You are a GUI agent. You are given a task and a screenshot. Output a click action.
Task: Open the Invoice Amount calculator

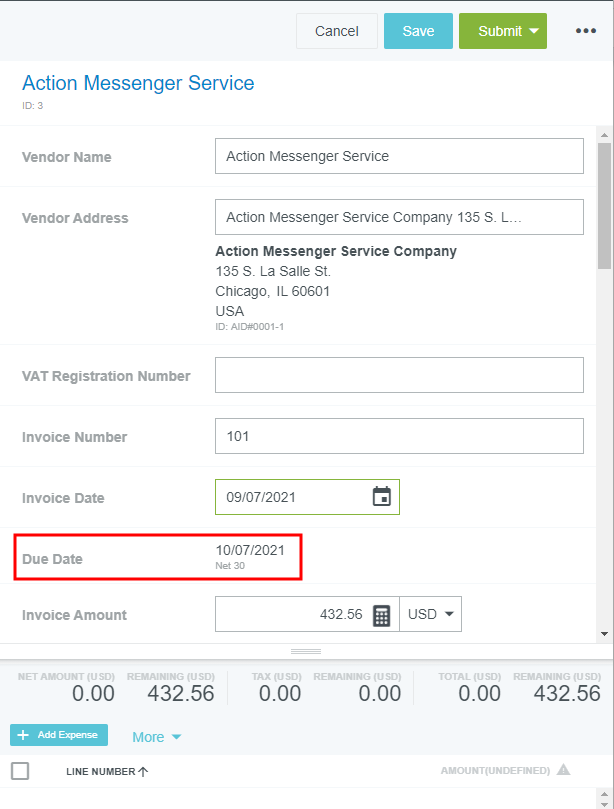(381, 615)
